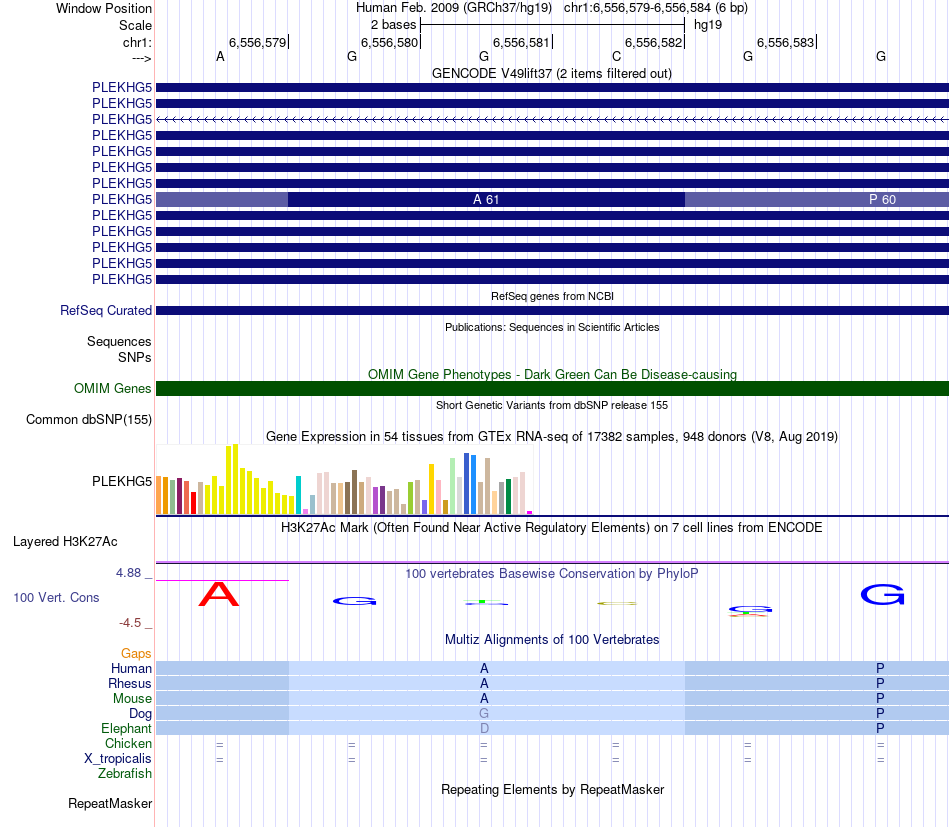
Task: Click the Rhesus alignment row label
Action: (130, 683)
